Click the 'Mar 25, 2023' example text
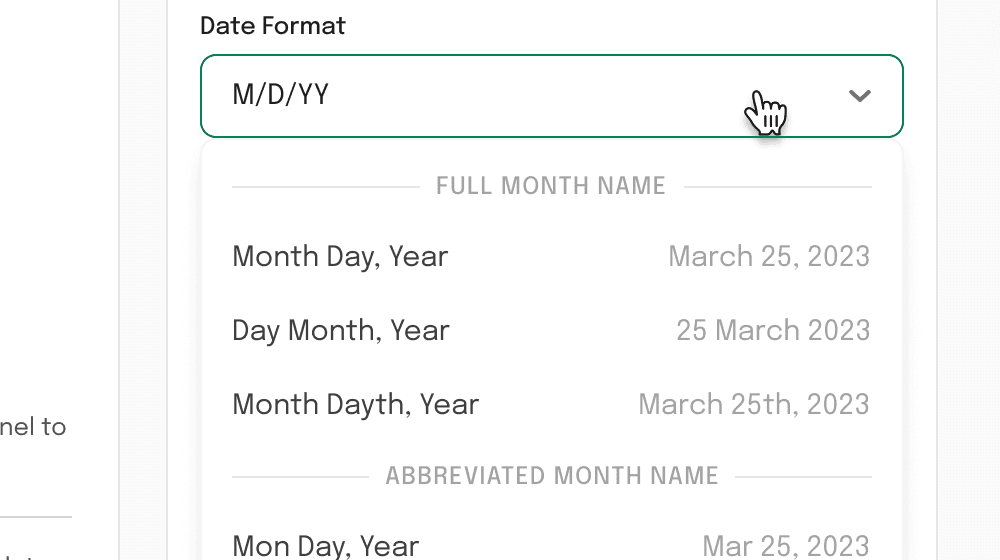The image size is (1000, 560). click(786, 546)
